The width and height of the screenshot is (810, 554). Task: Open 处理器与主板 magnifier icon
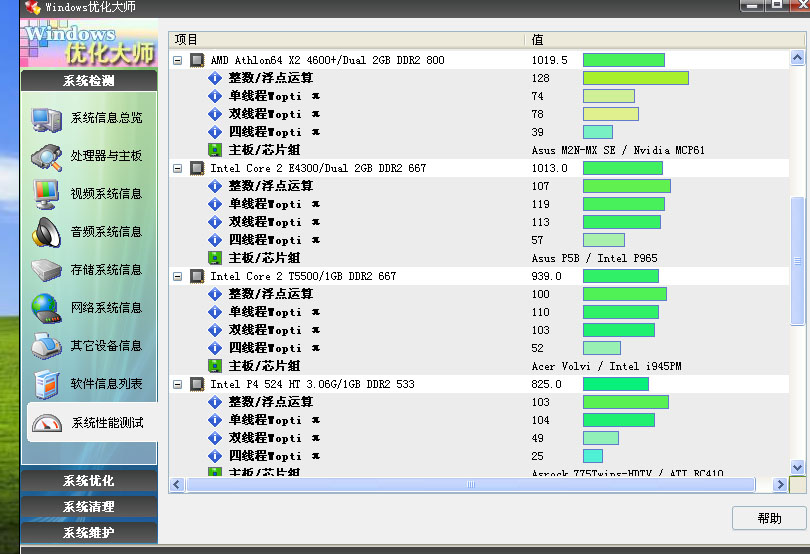pos(46,158)
